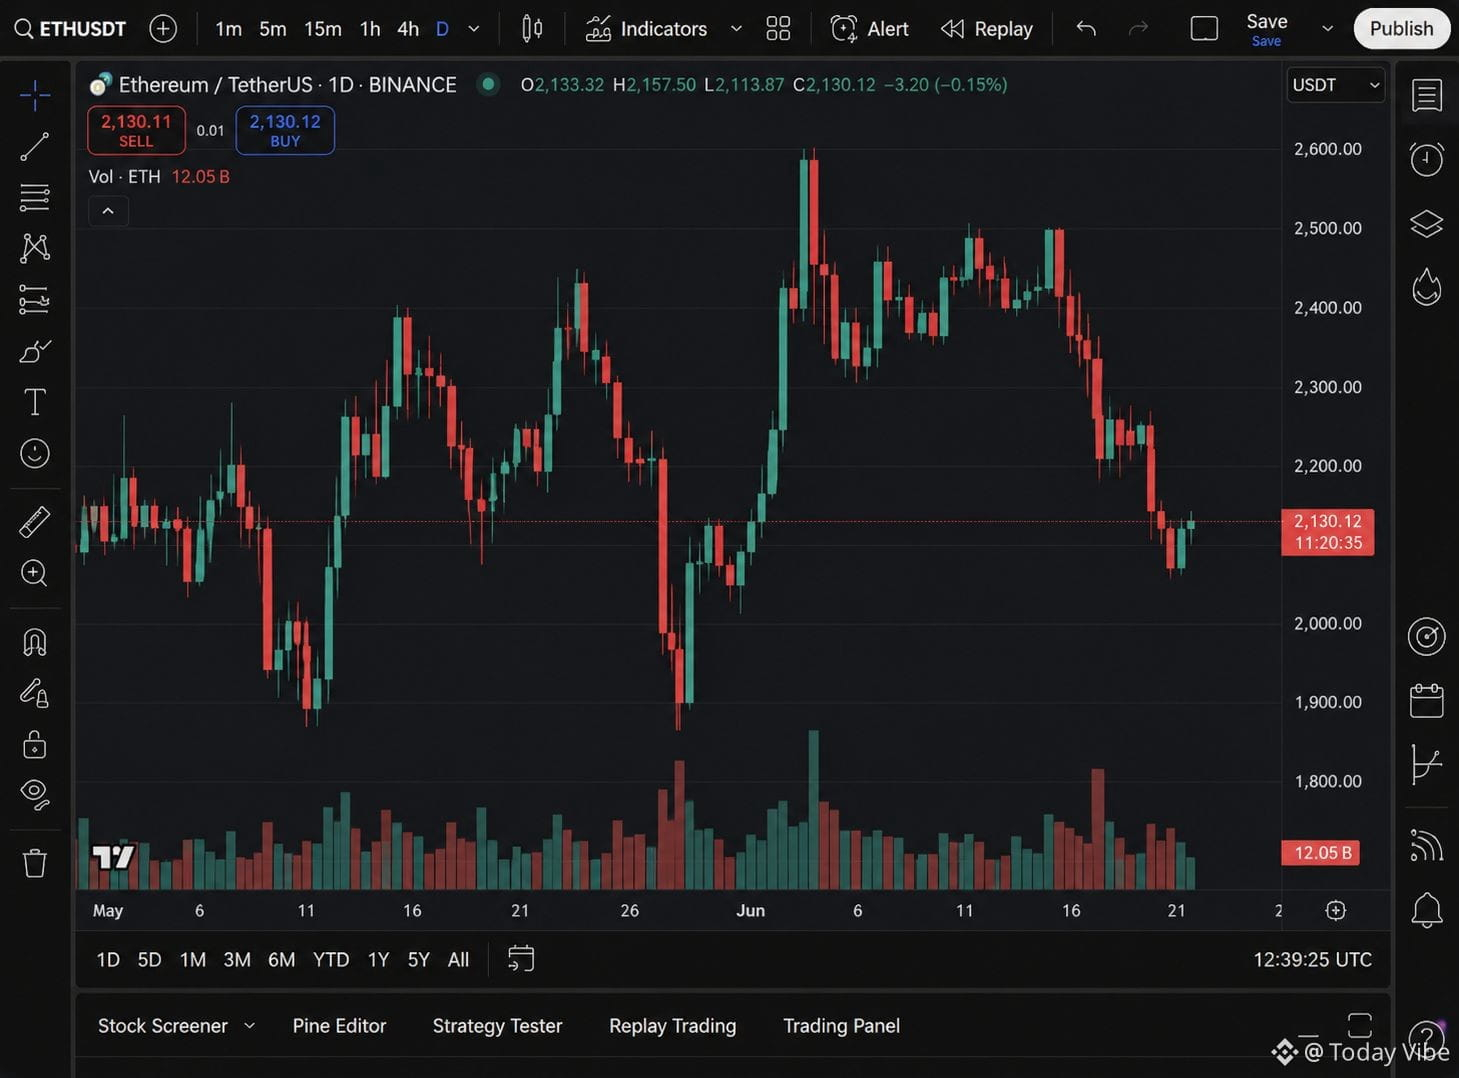Toggle lock all drawings
The height and width of the screenshot is (1078, 1459).
tap(35, 744)
